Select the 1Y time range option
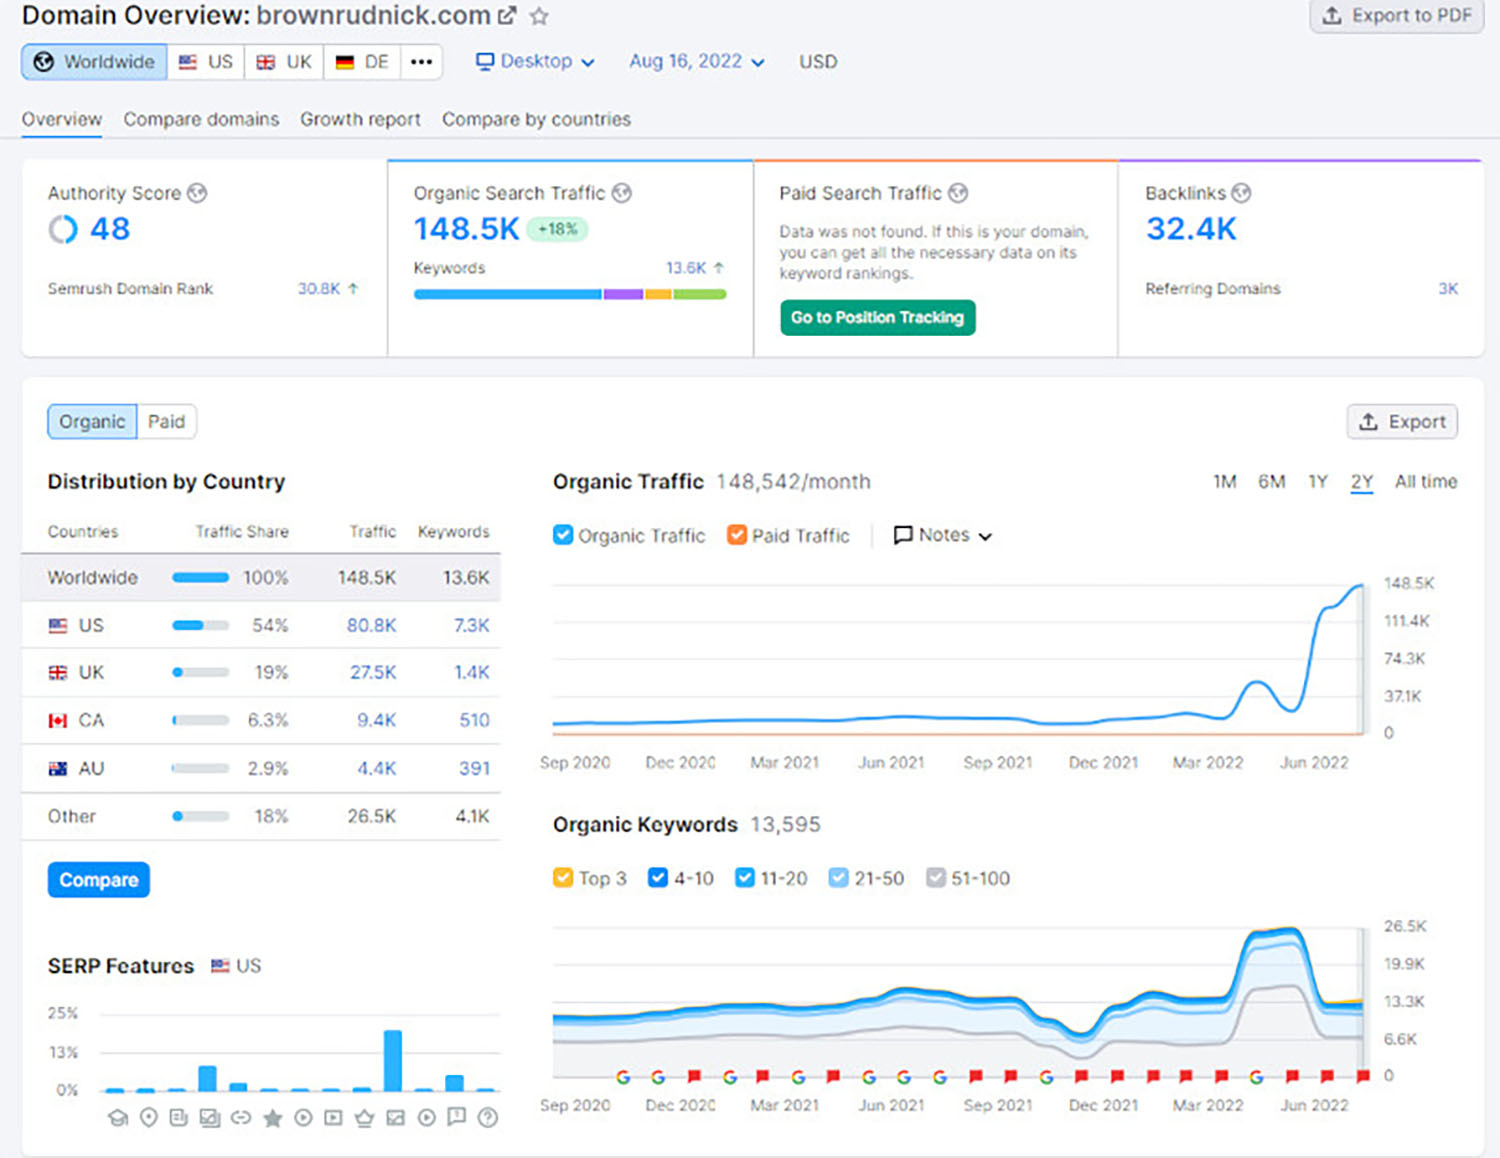 [1317, 482]
